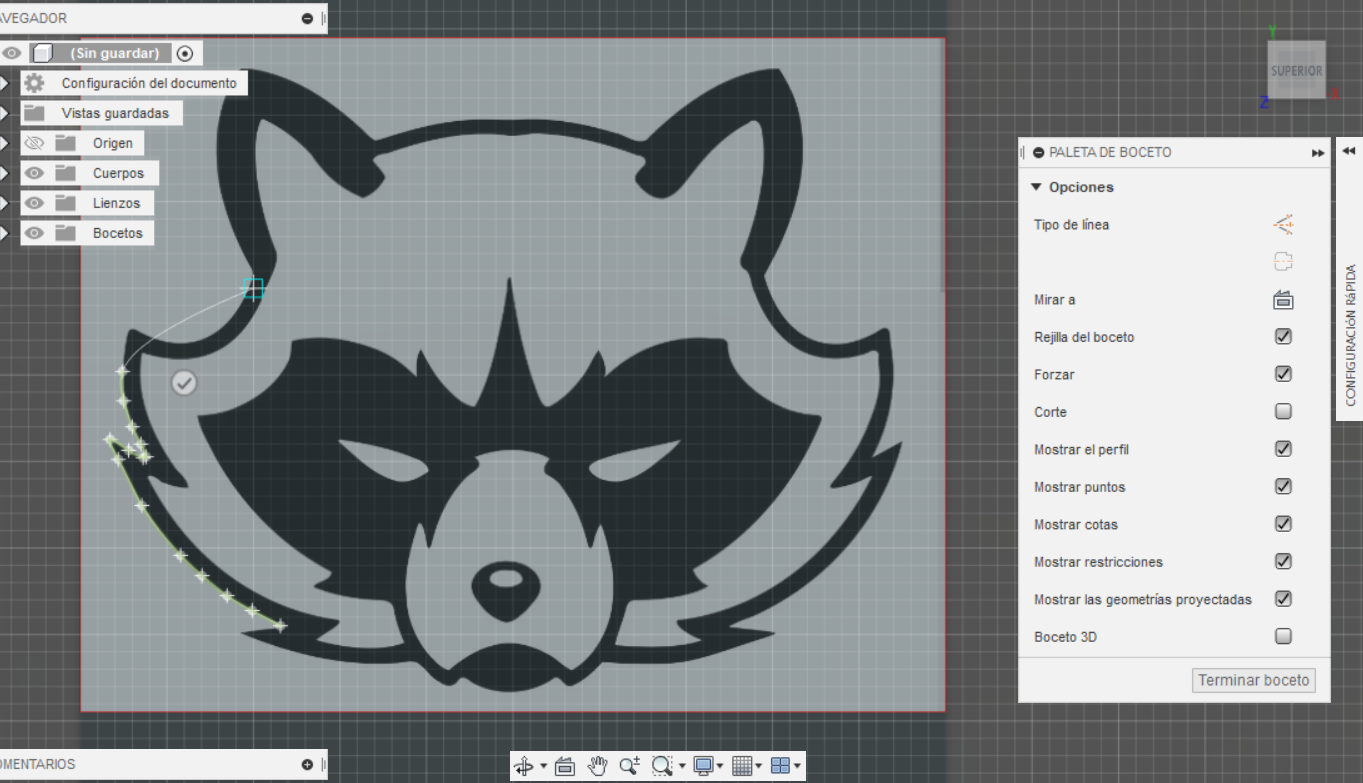Open the Grid and Snaps dropdown arrow

(759, 767)
